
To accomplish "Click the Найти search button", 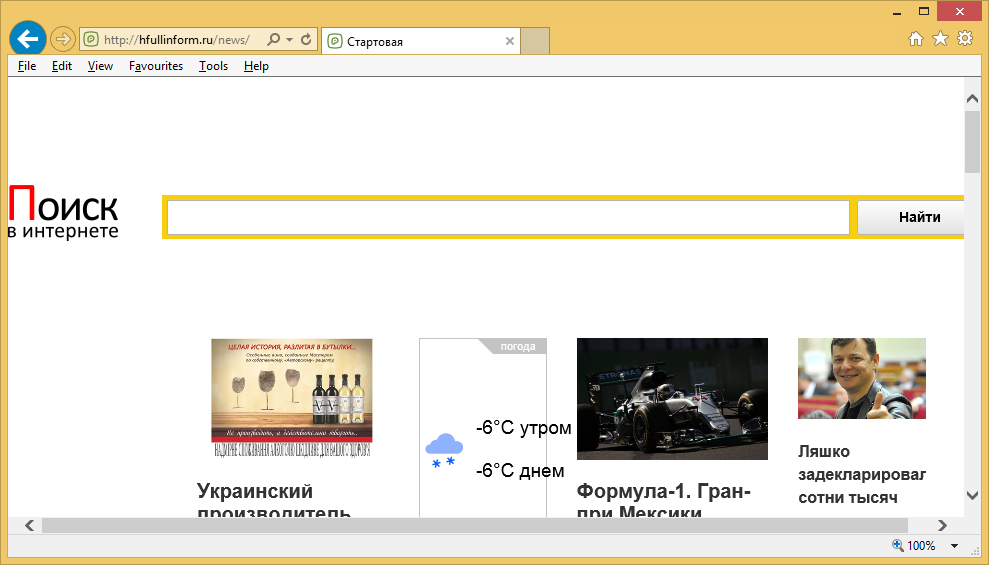I will pyautogui.click(x=918, y=217).
